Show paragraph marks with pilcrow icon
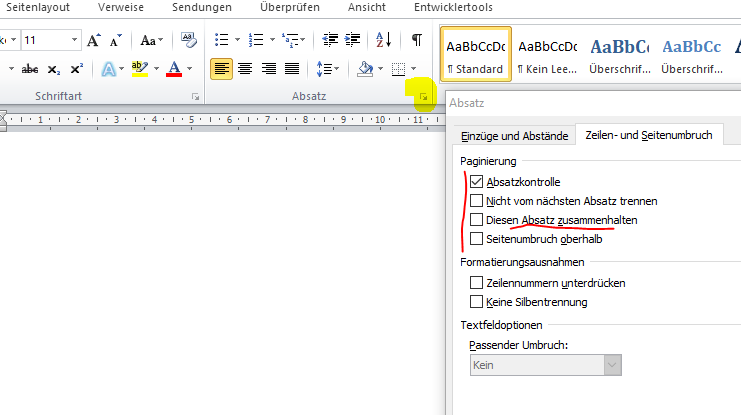This screenshot has width=741, height=415. coord(416,40)
